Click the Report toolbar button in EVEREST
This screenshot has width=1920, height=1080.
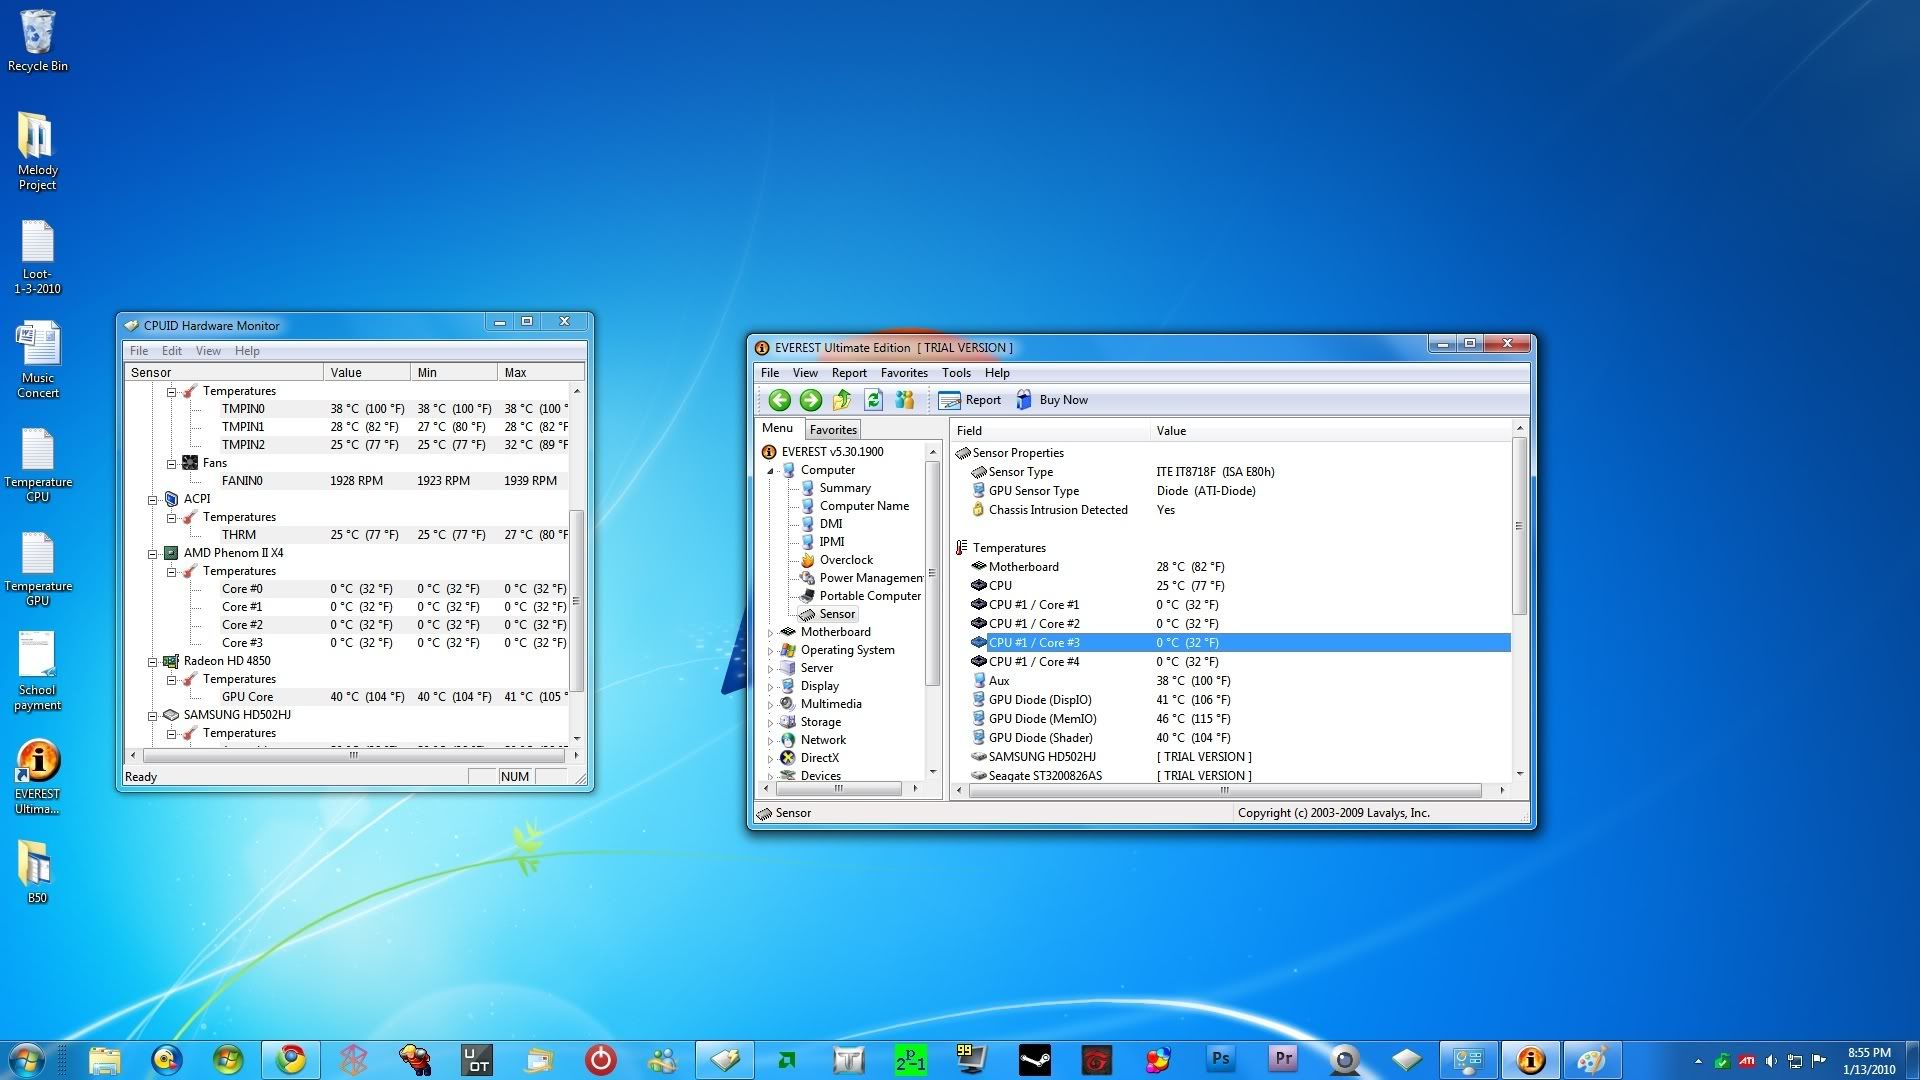tap(970, 400)
